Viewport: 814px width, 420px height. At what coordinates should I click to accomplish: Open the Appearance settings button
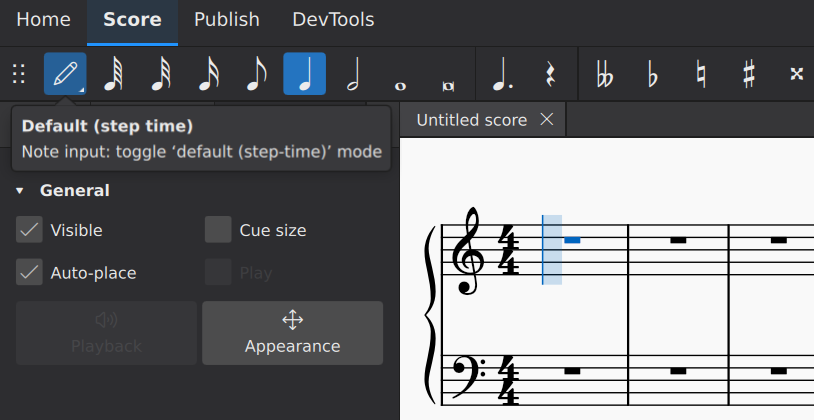click(292, 333)
